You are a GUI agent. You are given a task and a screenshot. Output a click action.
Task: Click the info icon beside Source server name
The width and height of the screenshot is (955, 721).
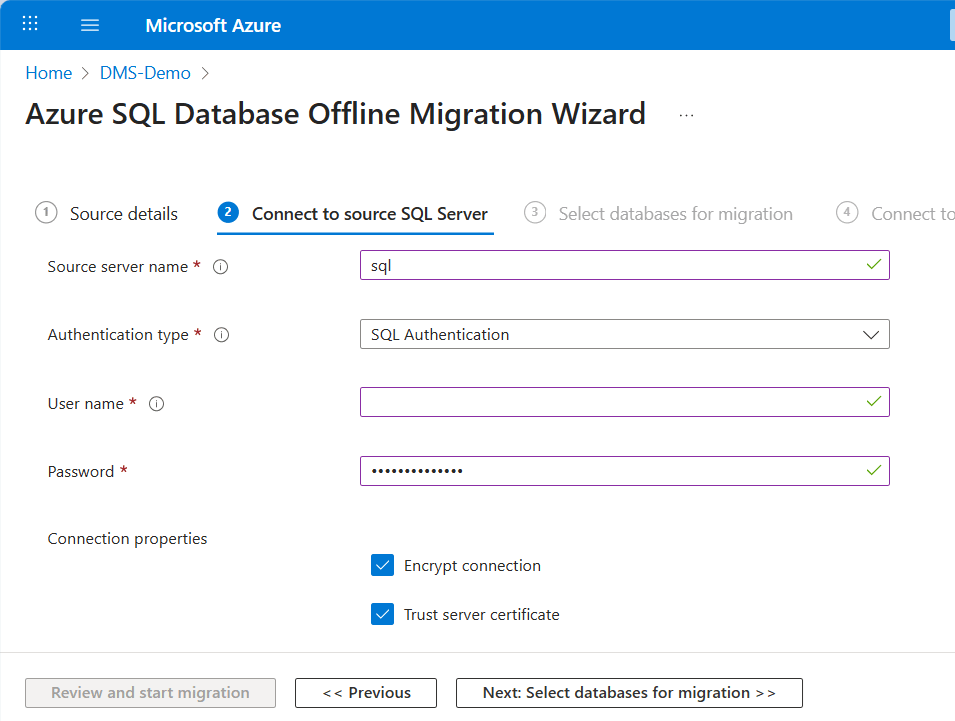click(221, 267)
